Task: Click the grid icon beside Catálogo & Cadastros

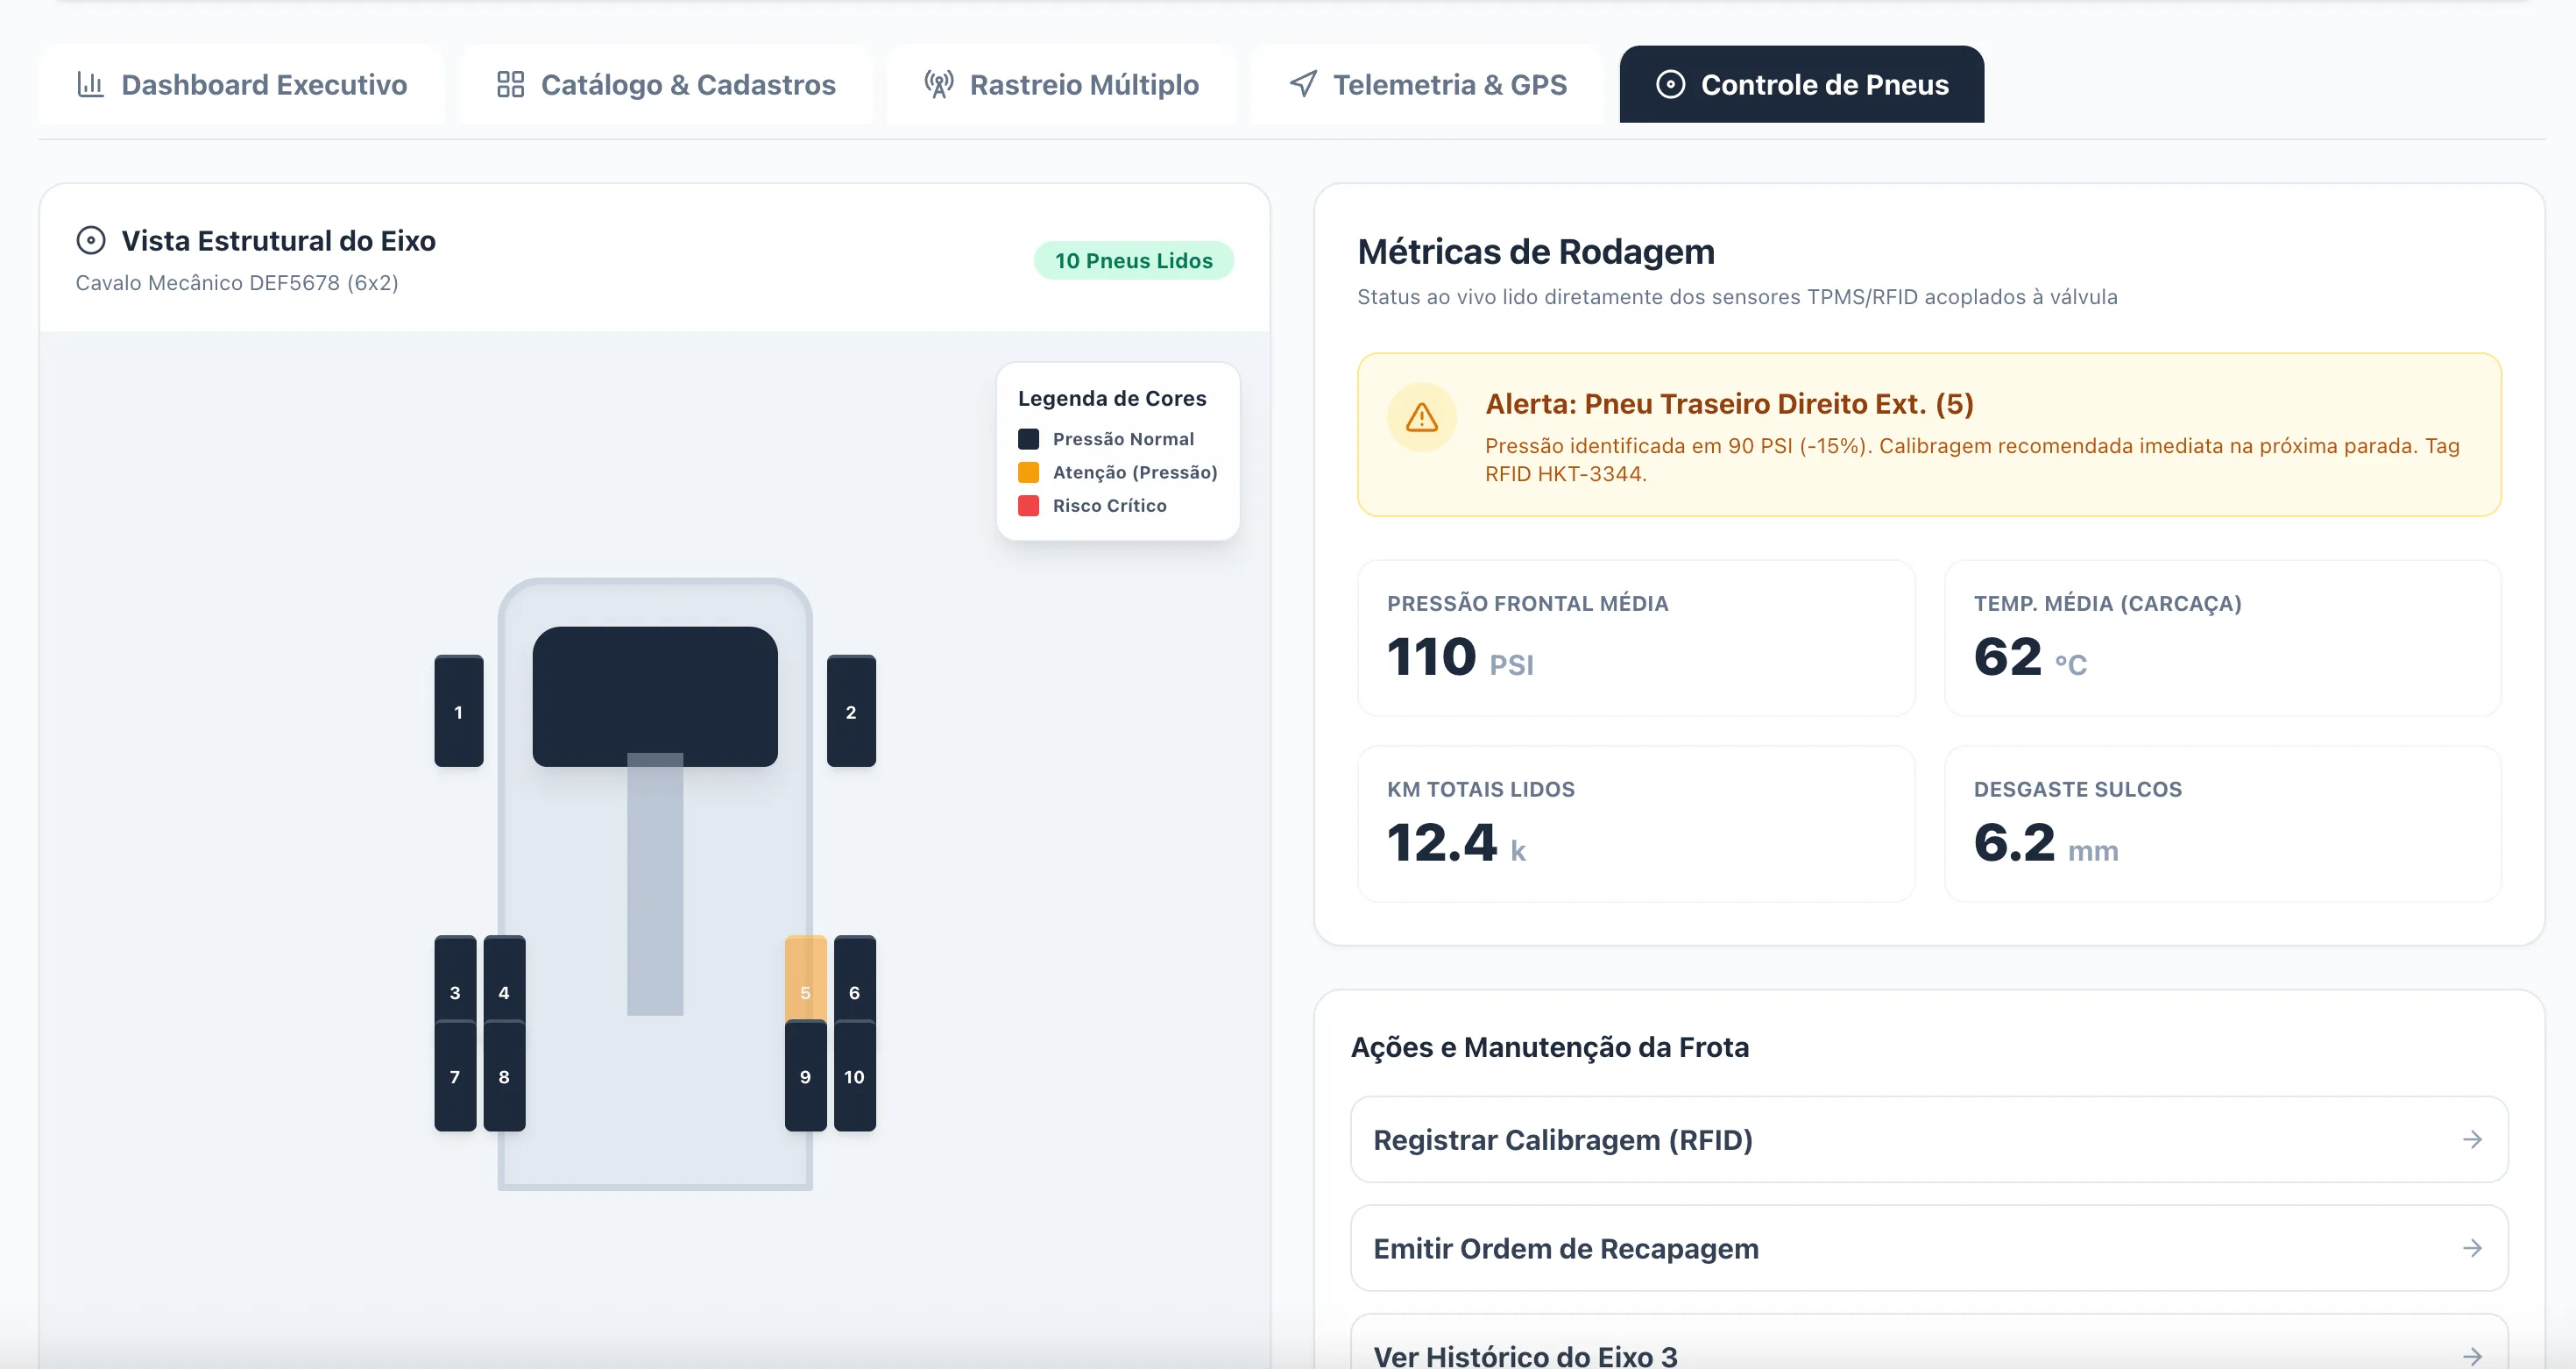Action: pyautogui.click(x=510, y=84)
